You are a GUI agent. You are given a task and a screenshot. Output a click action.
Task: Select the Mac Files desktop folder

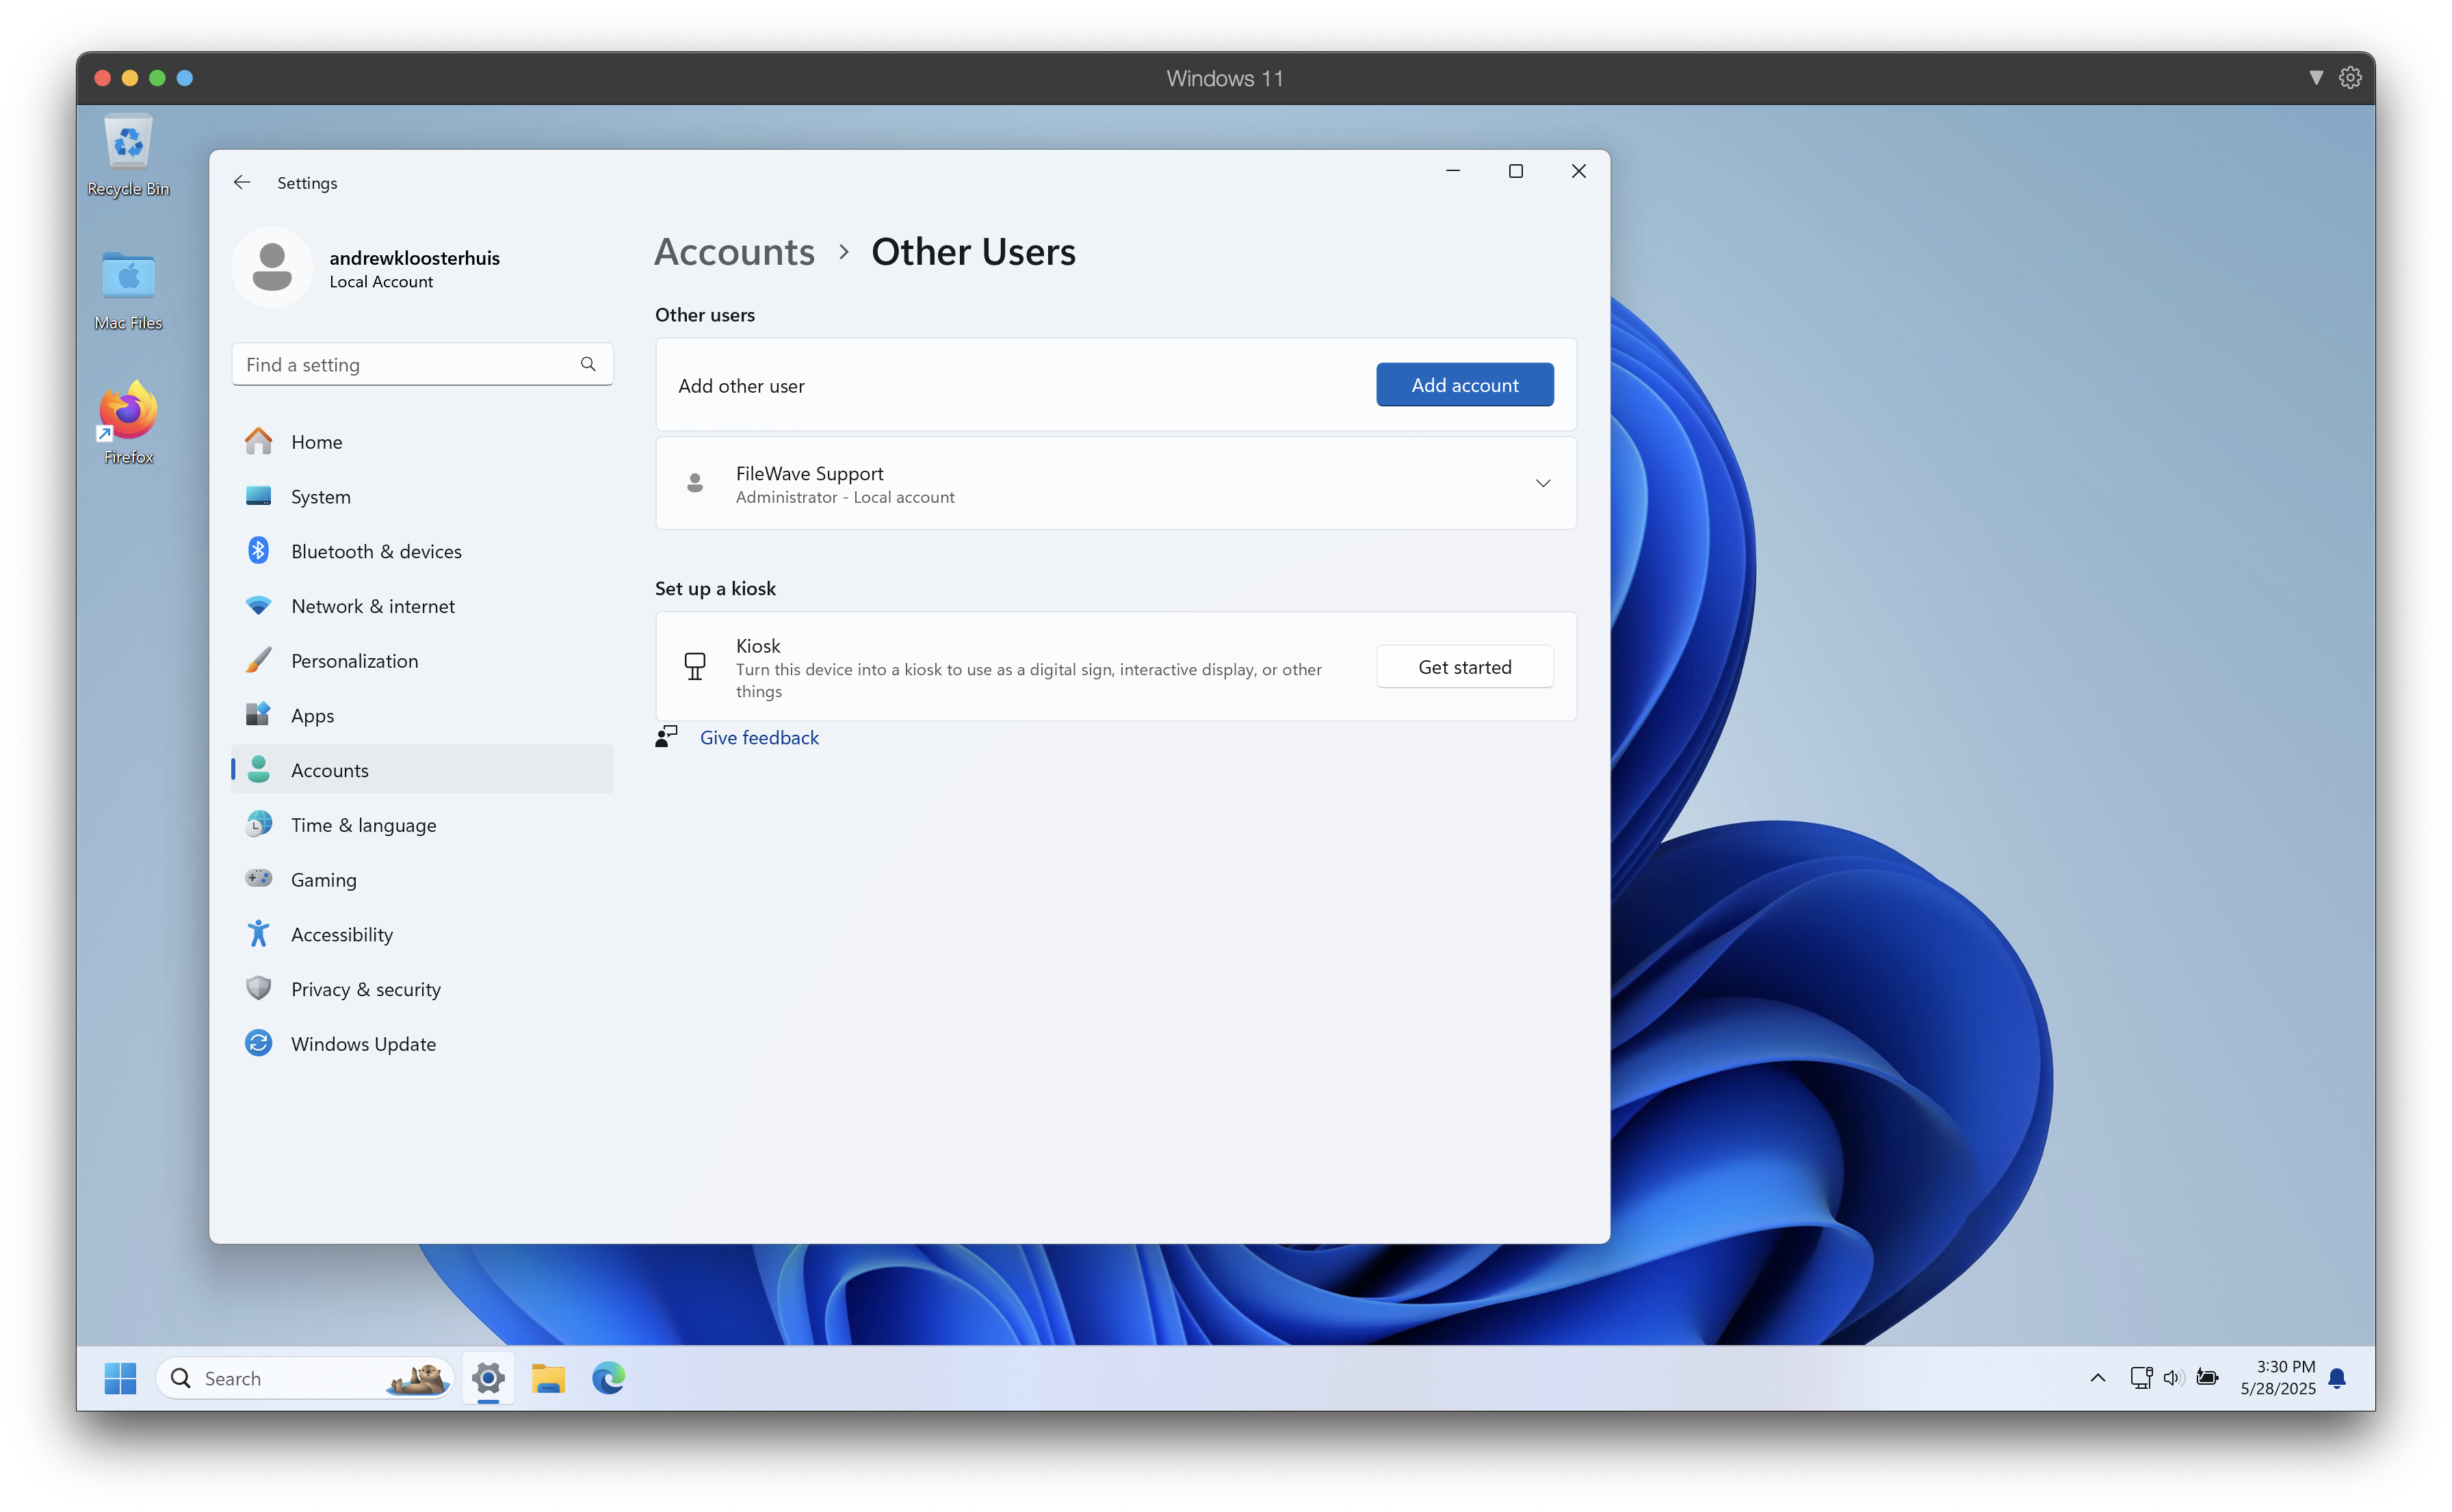point(128,291)
